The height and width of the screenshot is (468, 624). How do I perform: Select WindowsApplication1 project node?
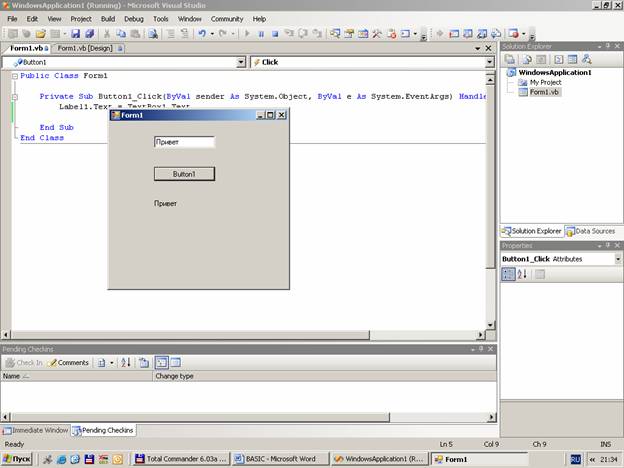pos(555,72)
